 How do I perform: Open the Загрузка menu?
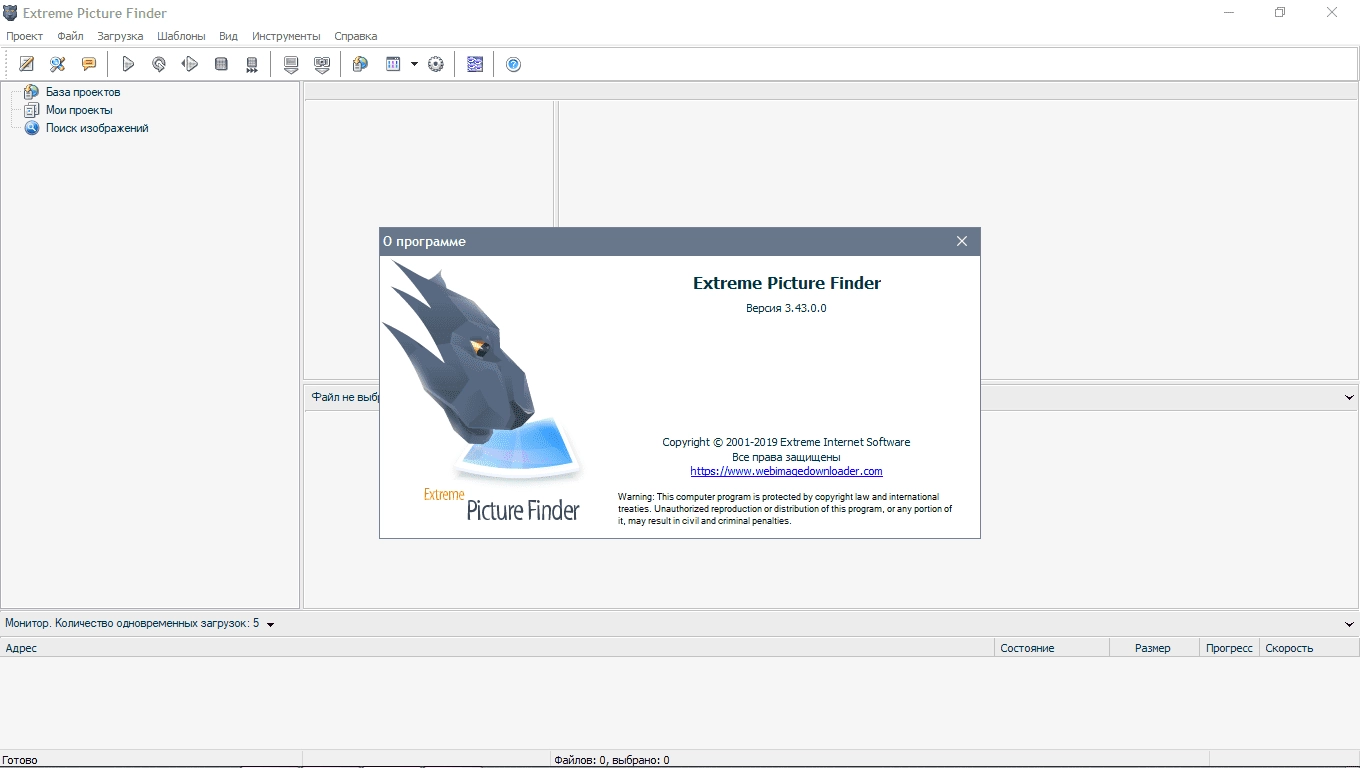(120, 36)
